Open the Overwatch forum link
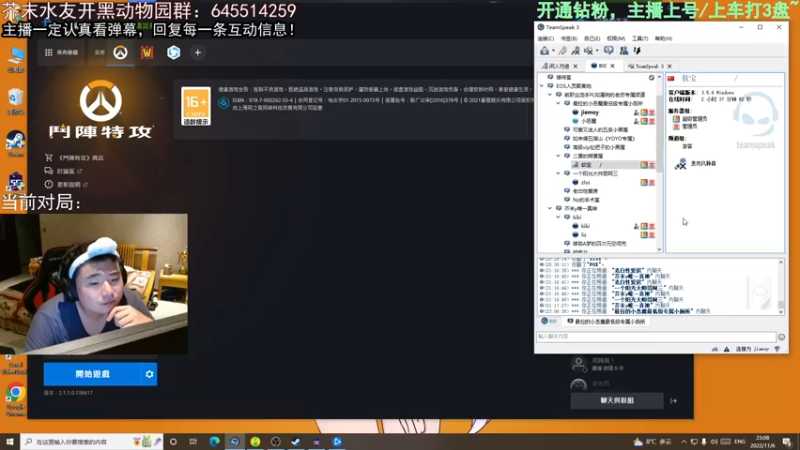Screen dimensions: 800x450 pyautogui.click(x=63, y=171)
